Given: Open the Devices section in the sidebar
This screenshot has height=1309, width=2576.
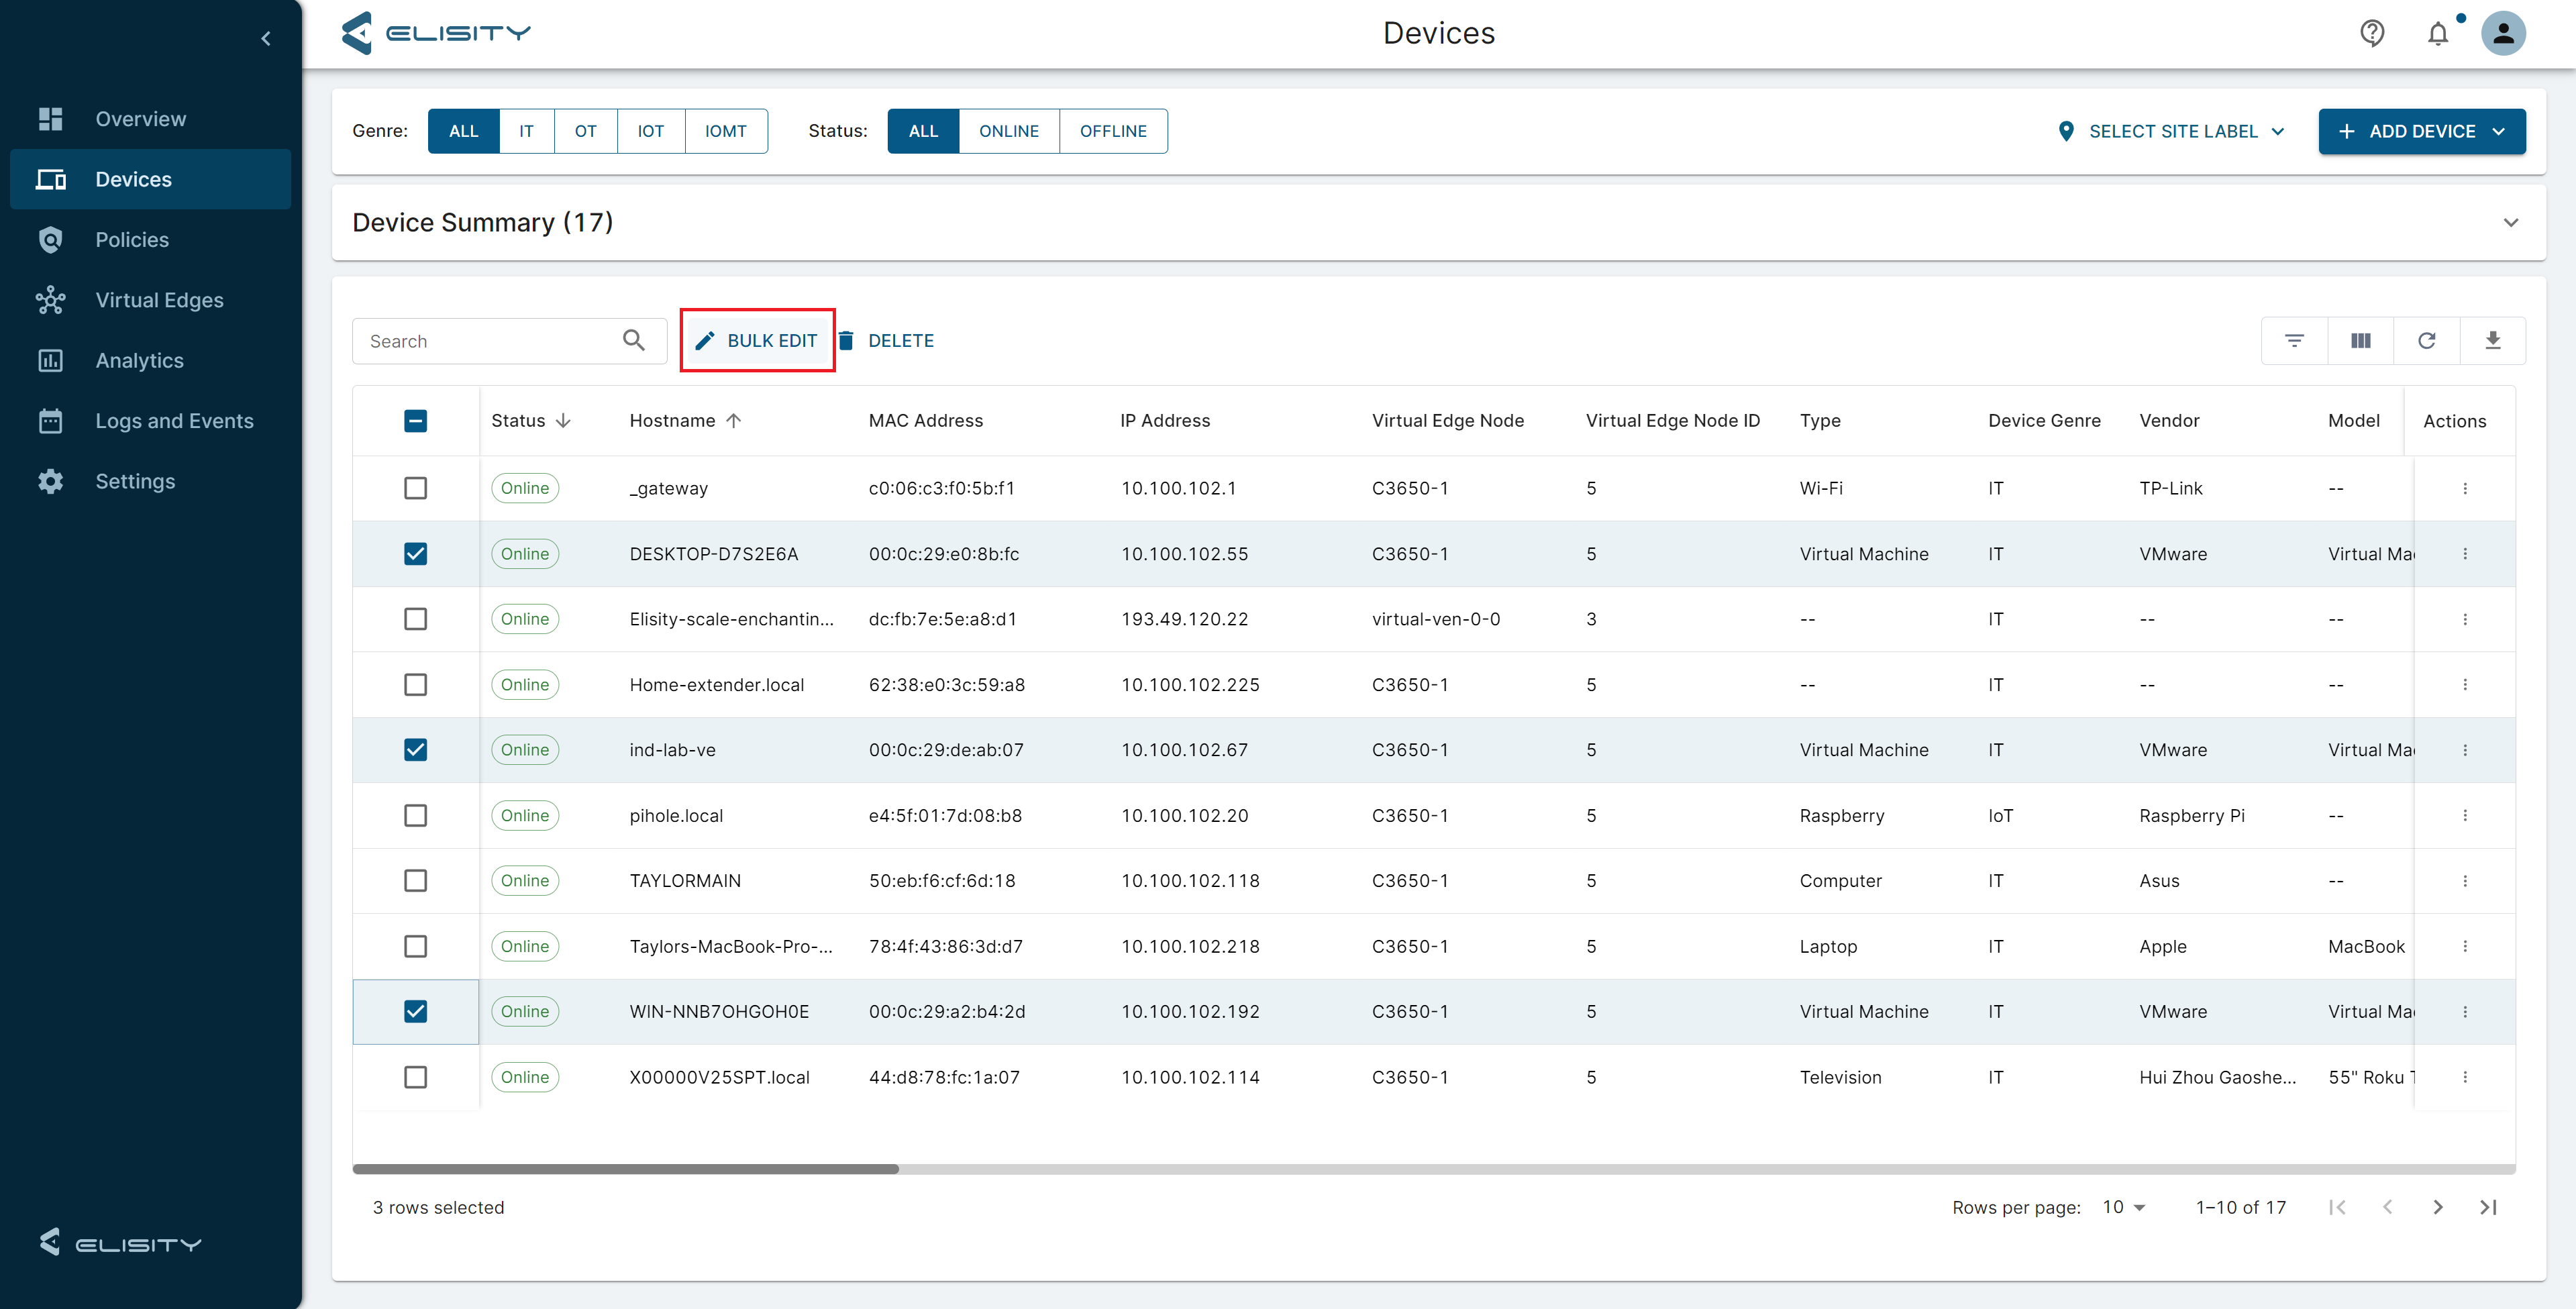Looking at the screenshot, I should click(x=133, y=179).
